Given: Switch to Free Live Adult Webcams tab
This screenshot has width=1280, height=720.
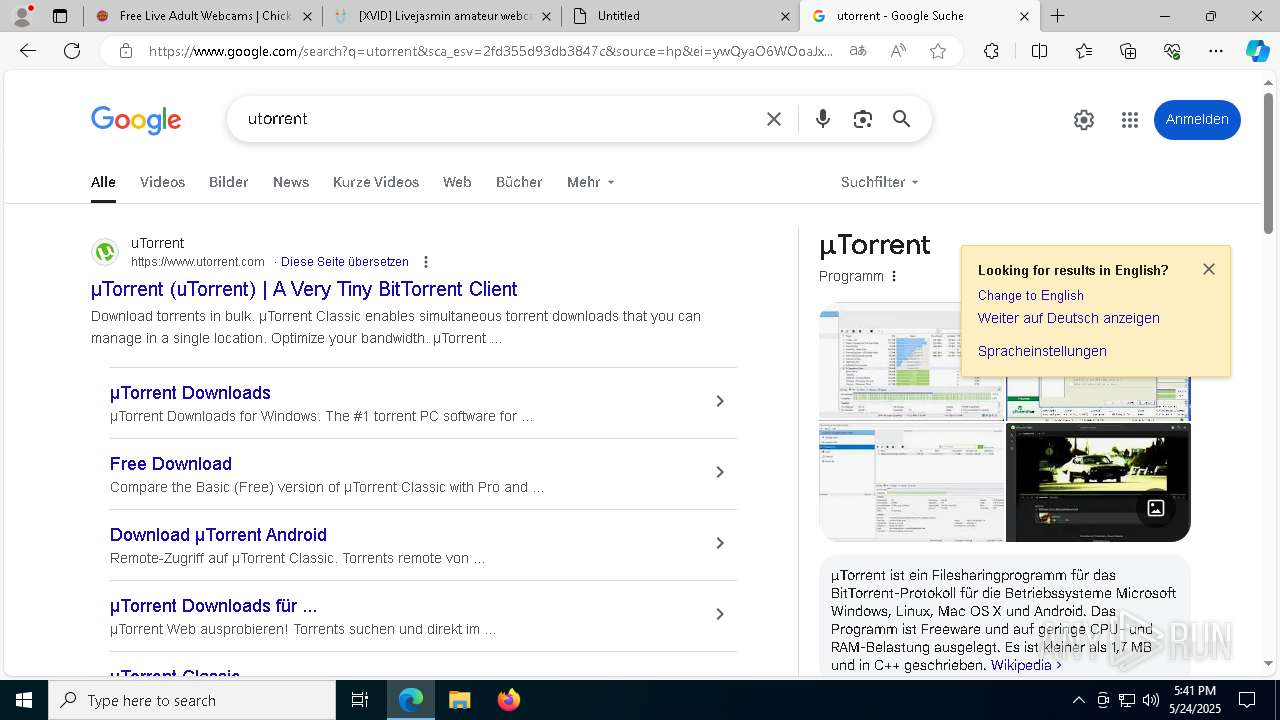Looking at the screenshot, I should point(203,16).
